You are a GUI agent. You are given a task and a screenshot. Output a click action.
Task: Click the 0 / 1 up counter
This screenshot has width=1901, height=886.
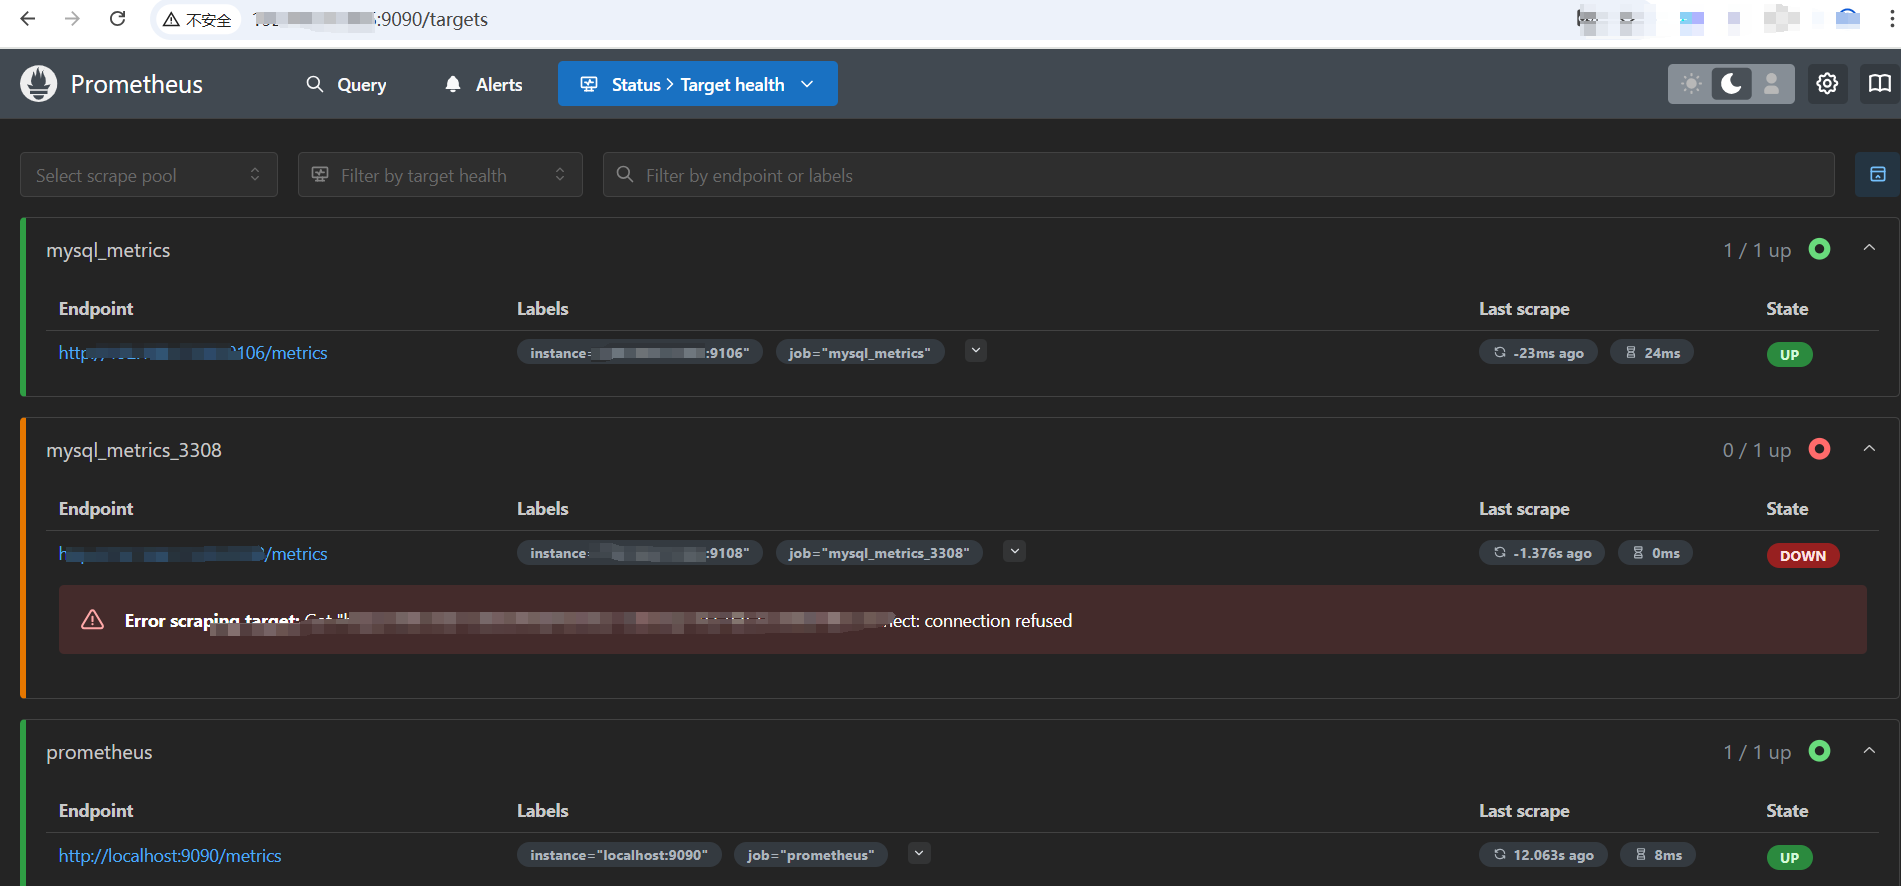(x=1757, y=450)
